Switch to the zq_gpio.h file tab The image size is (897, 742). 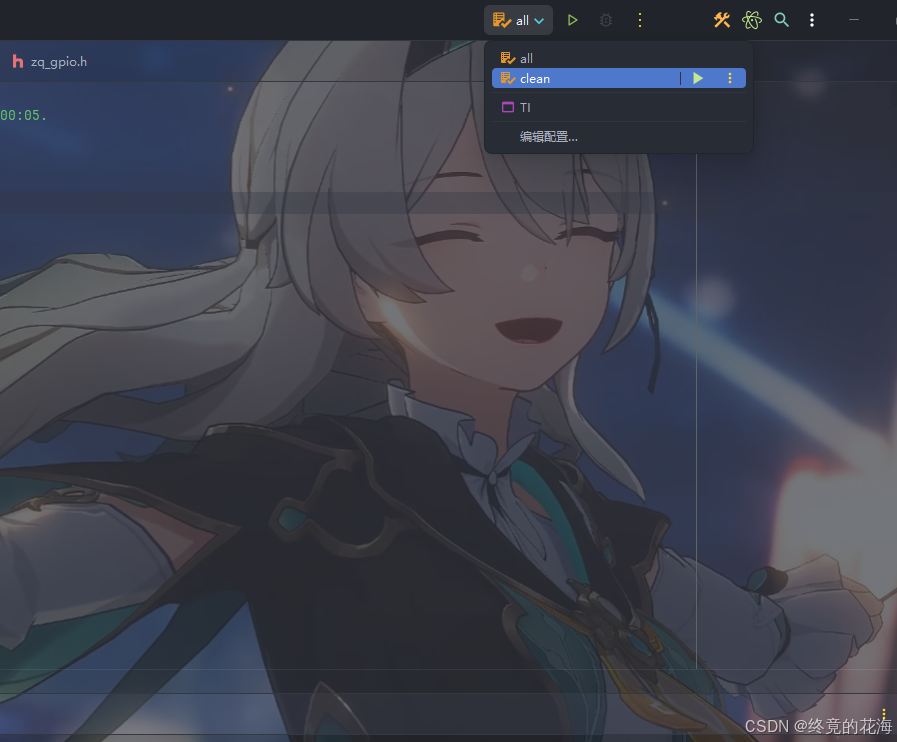pyautogui.click(x=50, y=61)
